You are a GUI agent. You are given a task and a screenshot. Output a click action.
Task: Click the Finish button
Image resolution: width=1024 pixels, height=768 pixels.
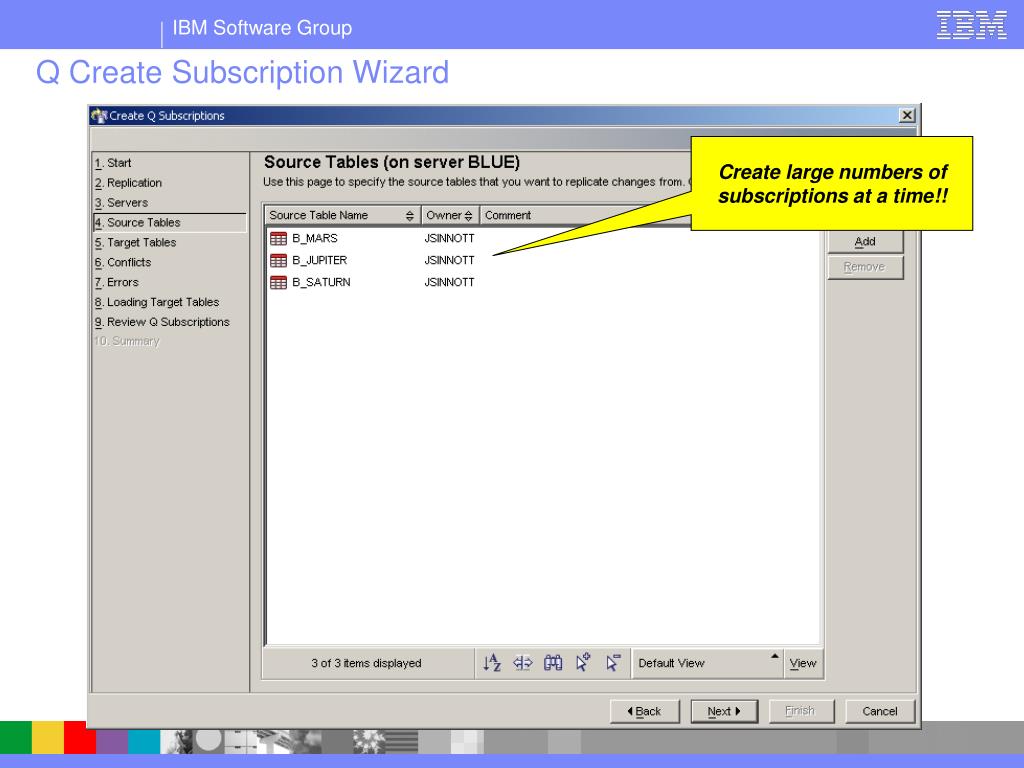[x=801, y=711]
